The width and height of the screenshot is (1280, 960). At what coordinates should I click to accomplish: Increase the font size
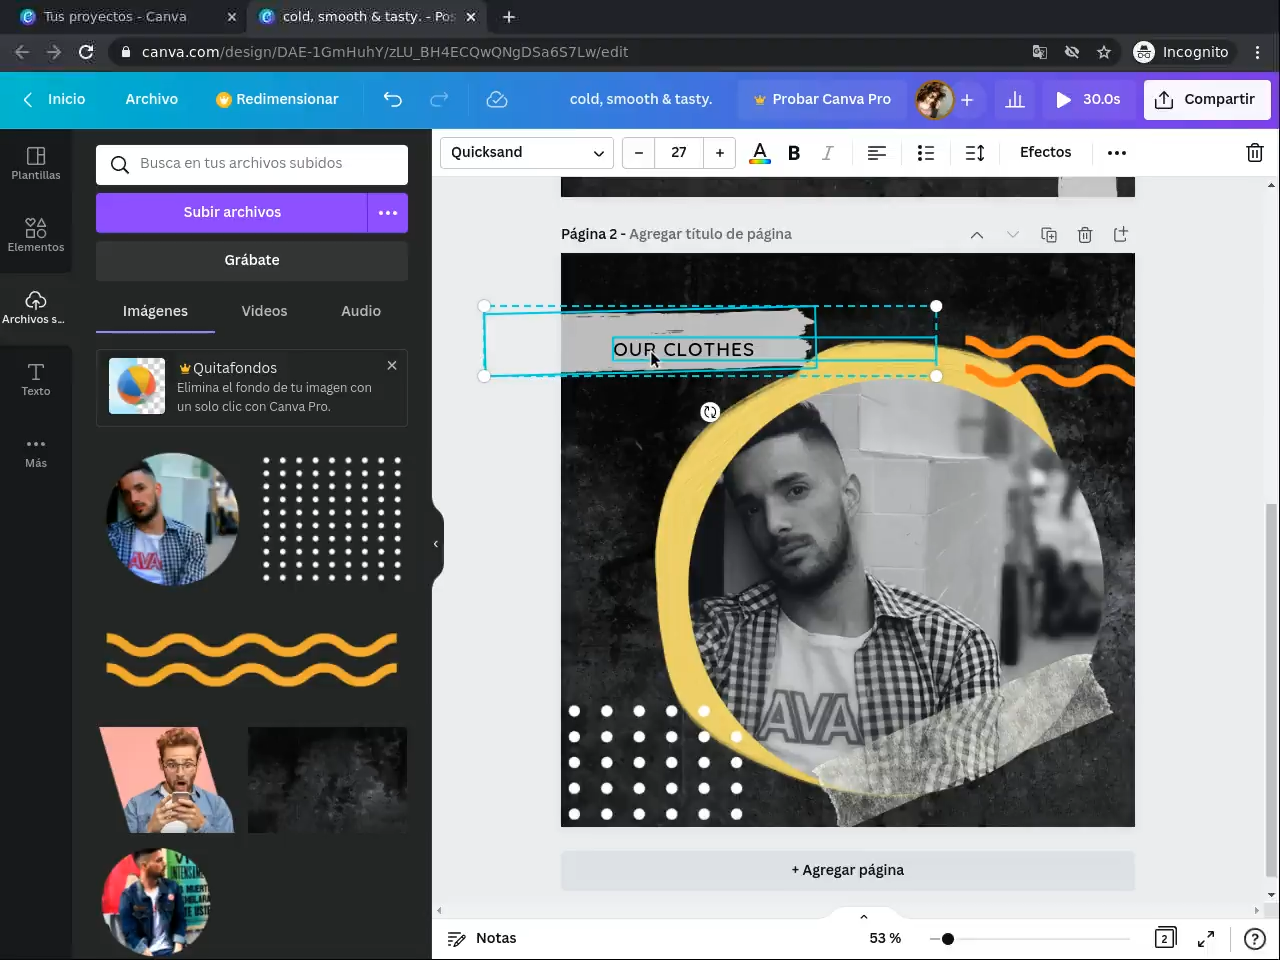click(720, 153)
